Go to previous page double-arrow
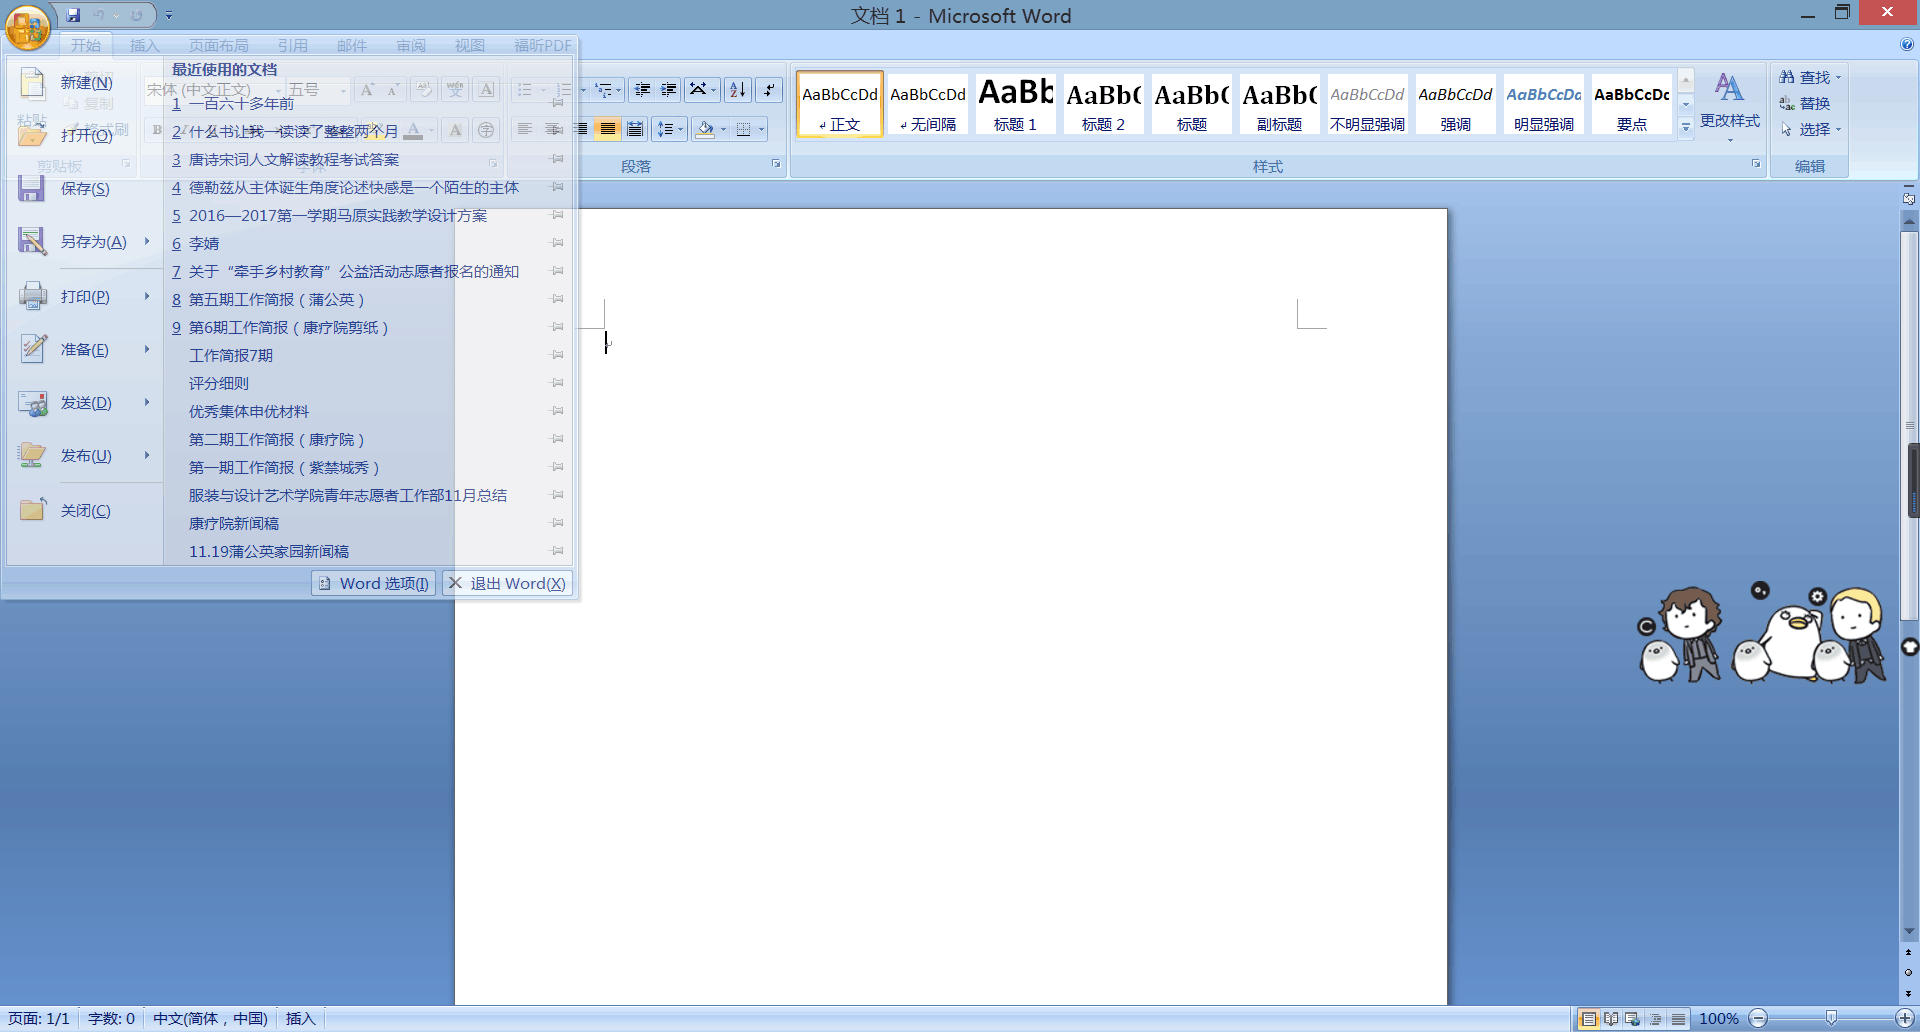1920x1032 pixels. click(1908, 952)
